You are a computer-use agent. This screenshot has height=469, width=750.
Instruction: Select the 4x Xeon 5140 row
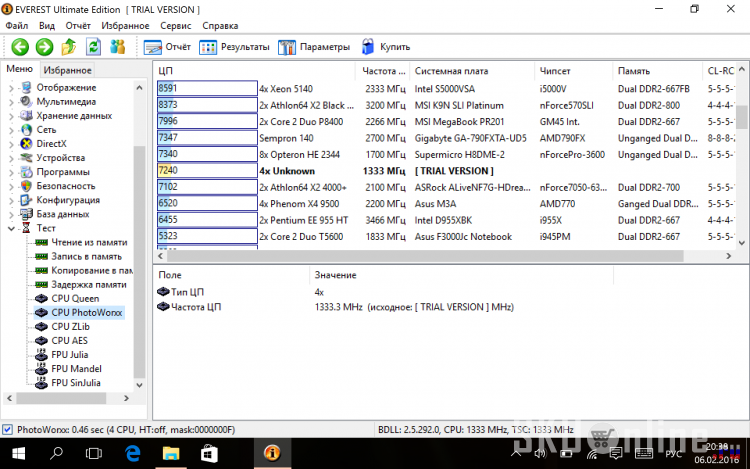click(445, 88)
